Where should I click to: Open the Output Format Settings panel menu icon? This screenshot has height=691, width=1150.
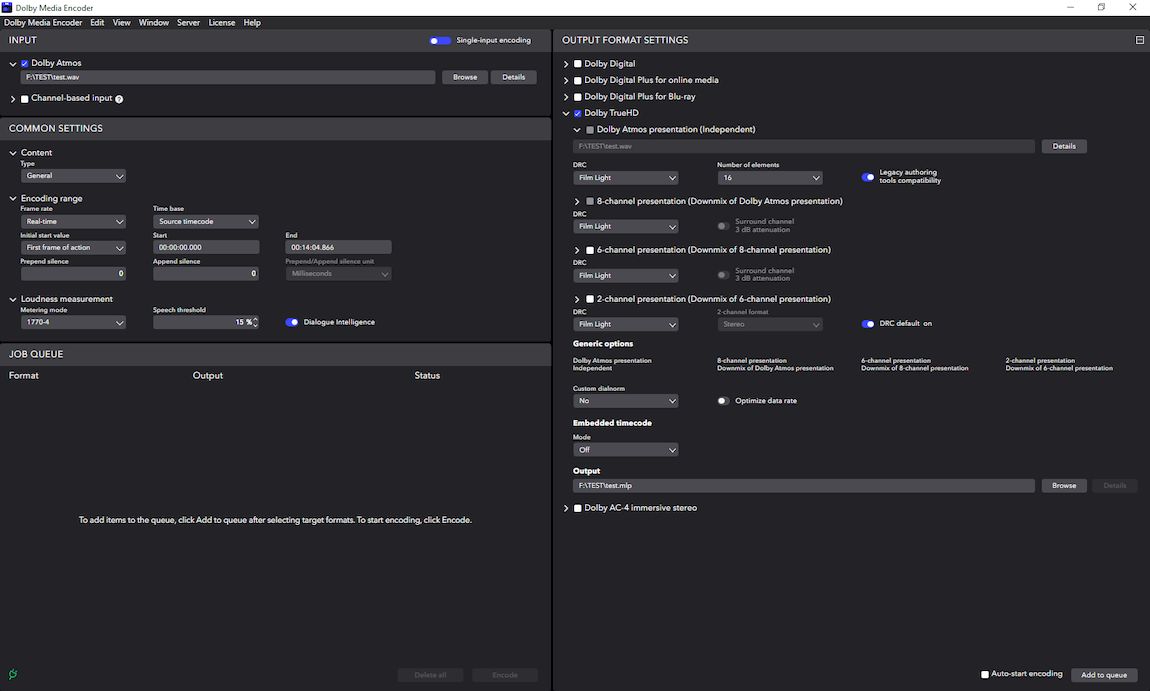pyautogui.click(x=1139, y=40)
